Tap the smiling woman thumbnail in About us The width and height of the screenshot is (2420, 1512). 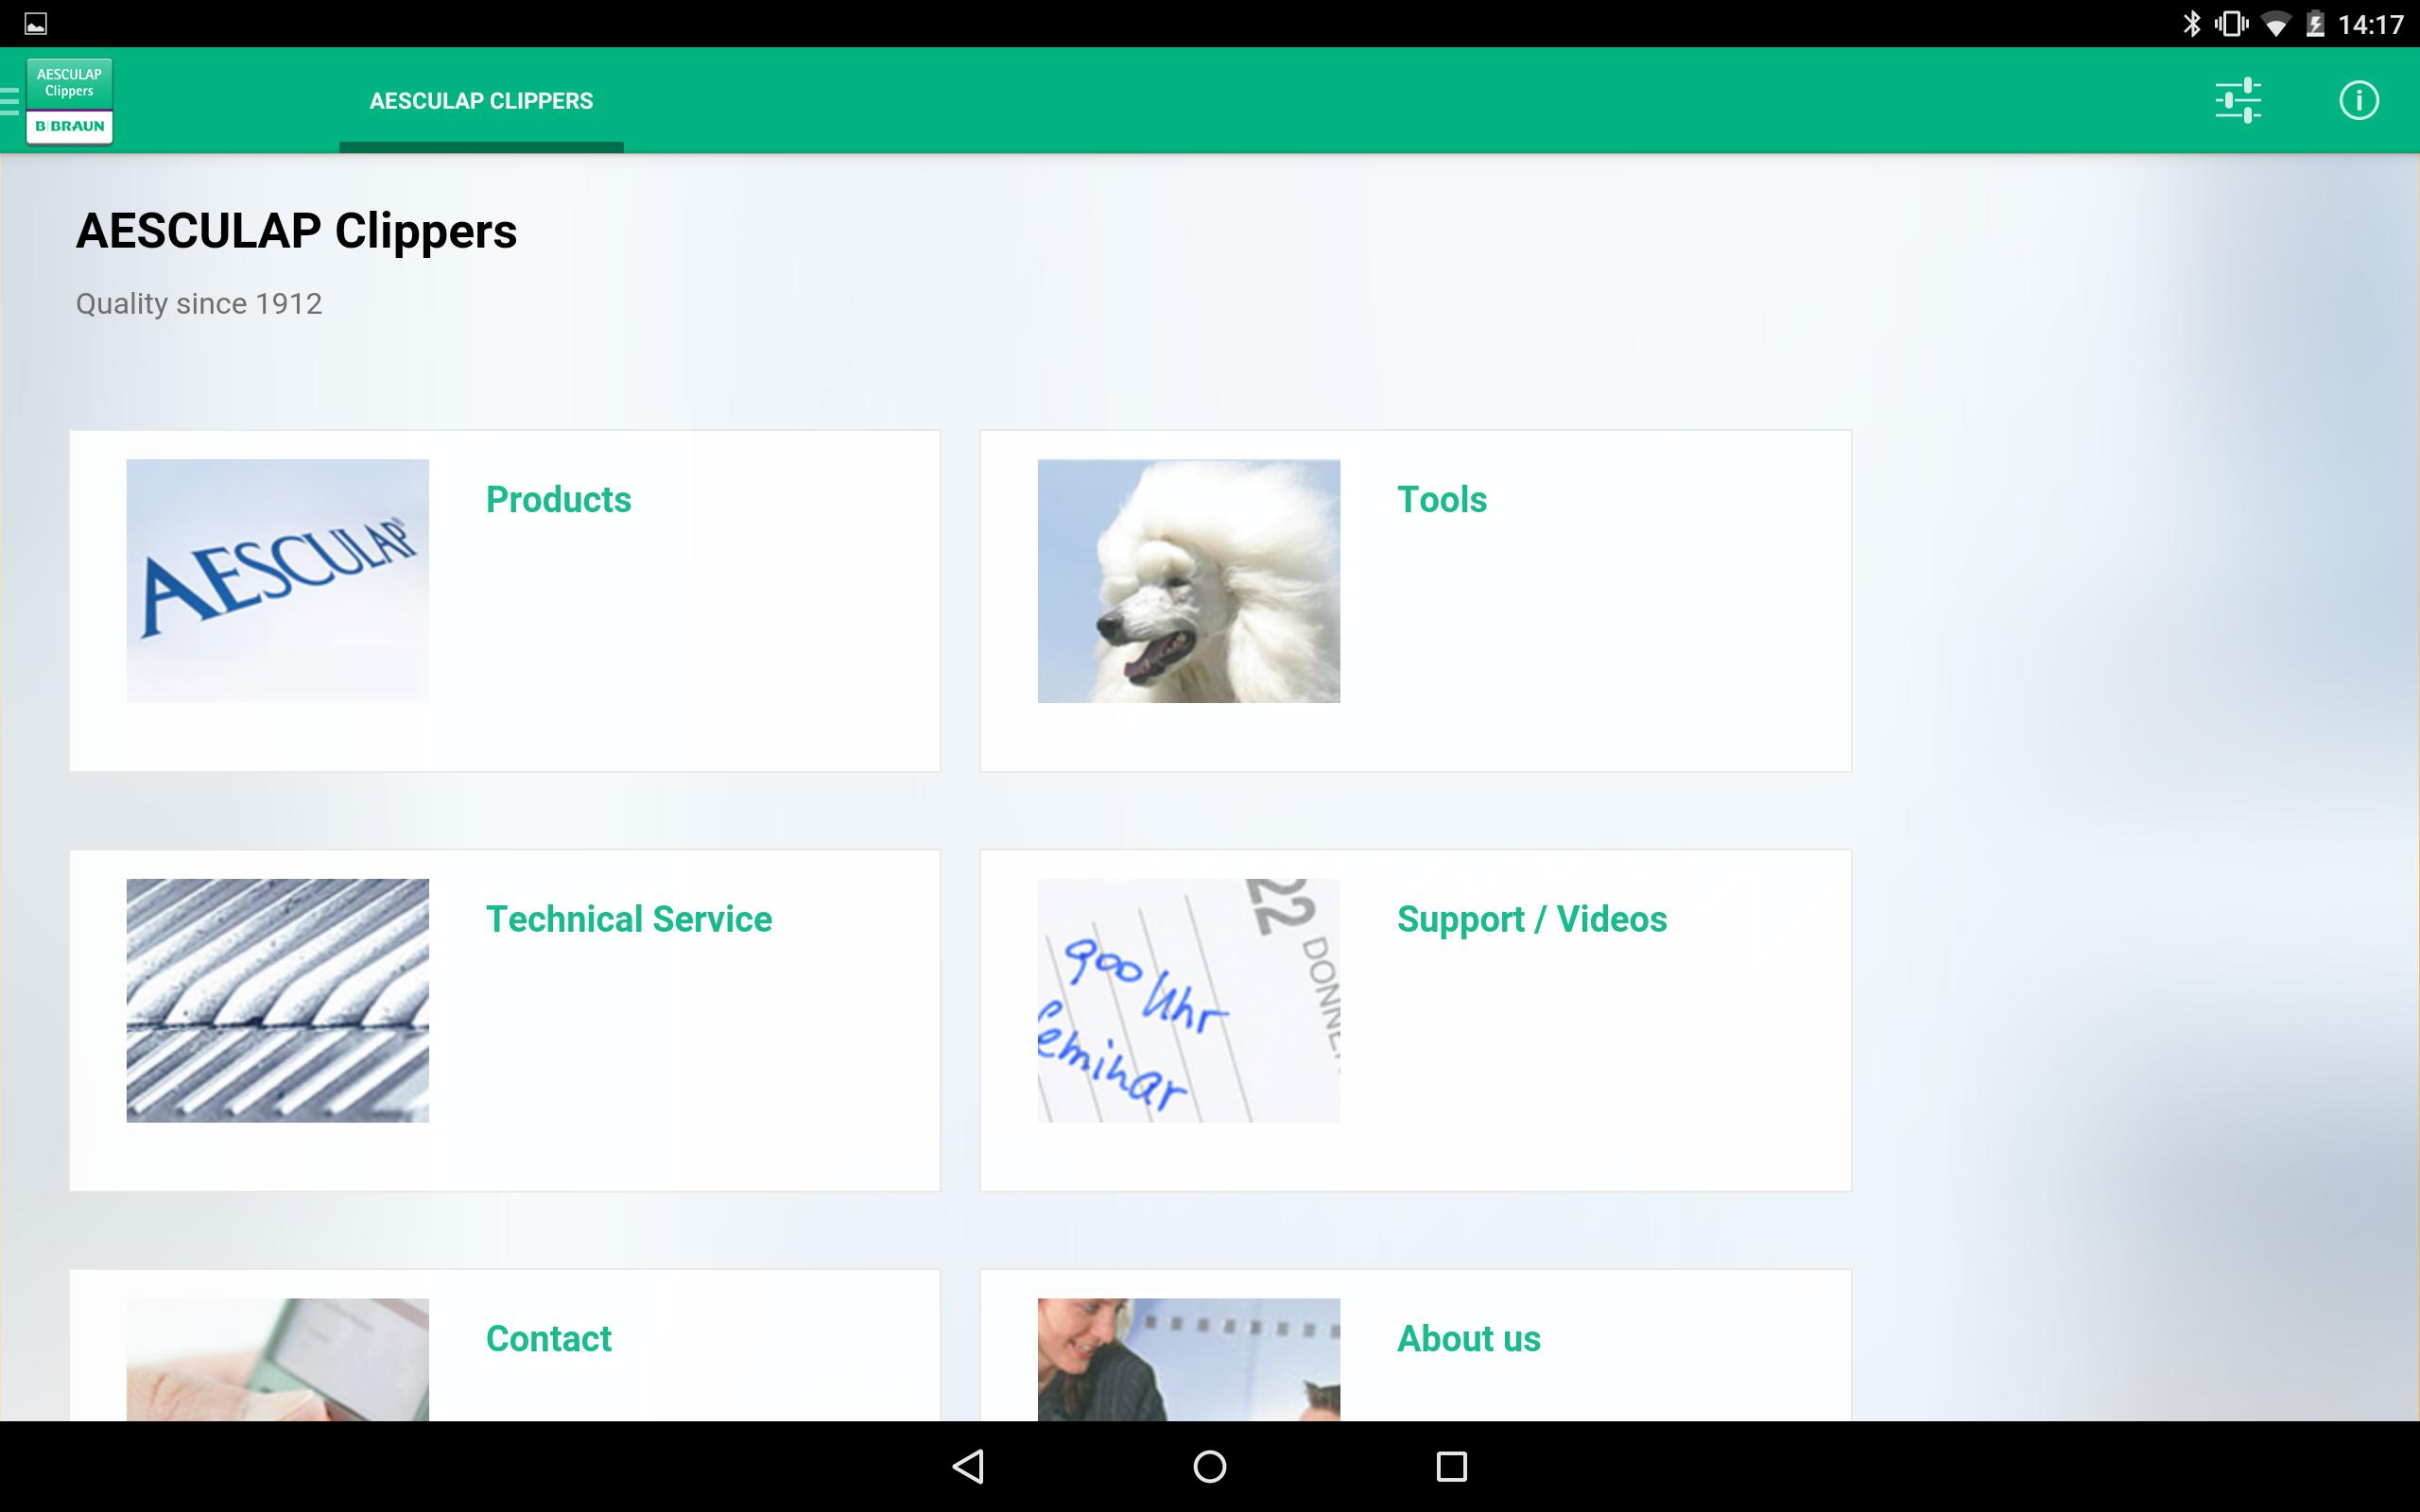coord(1188,1359)
